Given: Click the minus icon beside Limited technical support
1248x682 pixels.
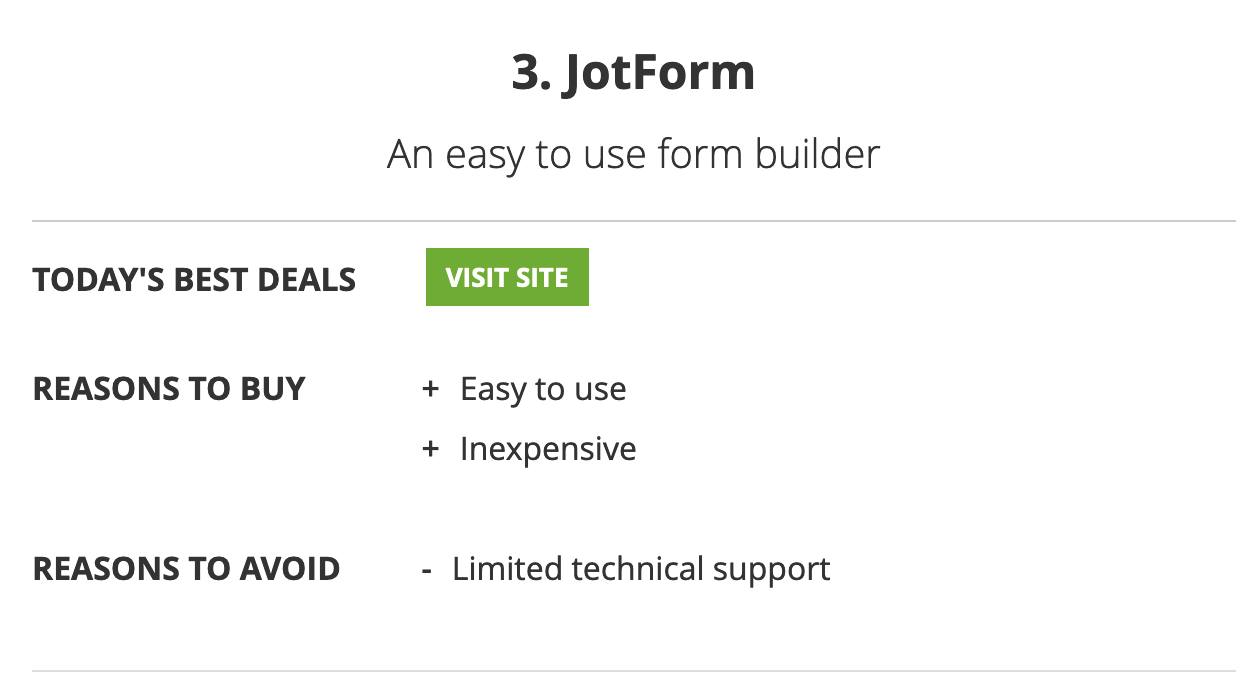Looking at the screenshot, I should coord(427,570).
